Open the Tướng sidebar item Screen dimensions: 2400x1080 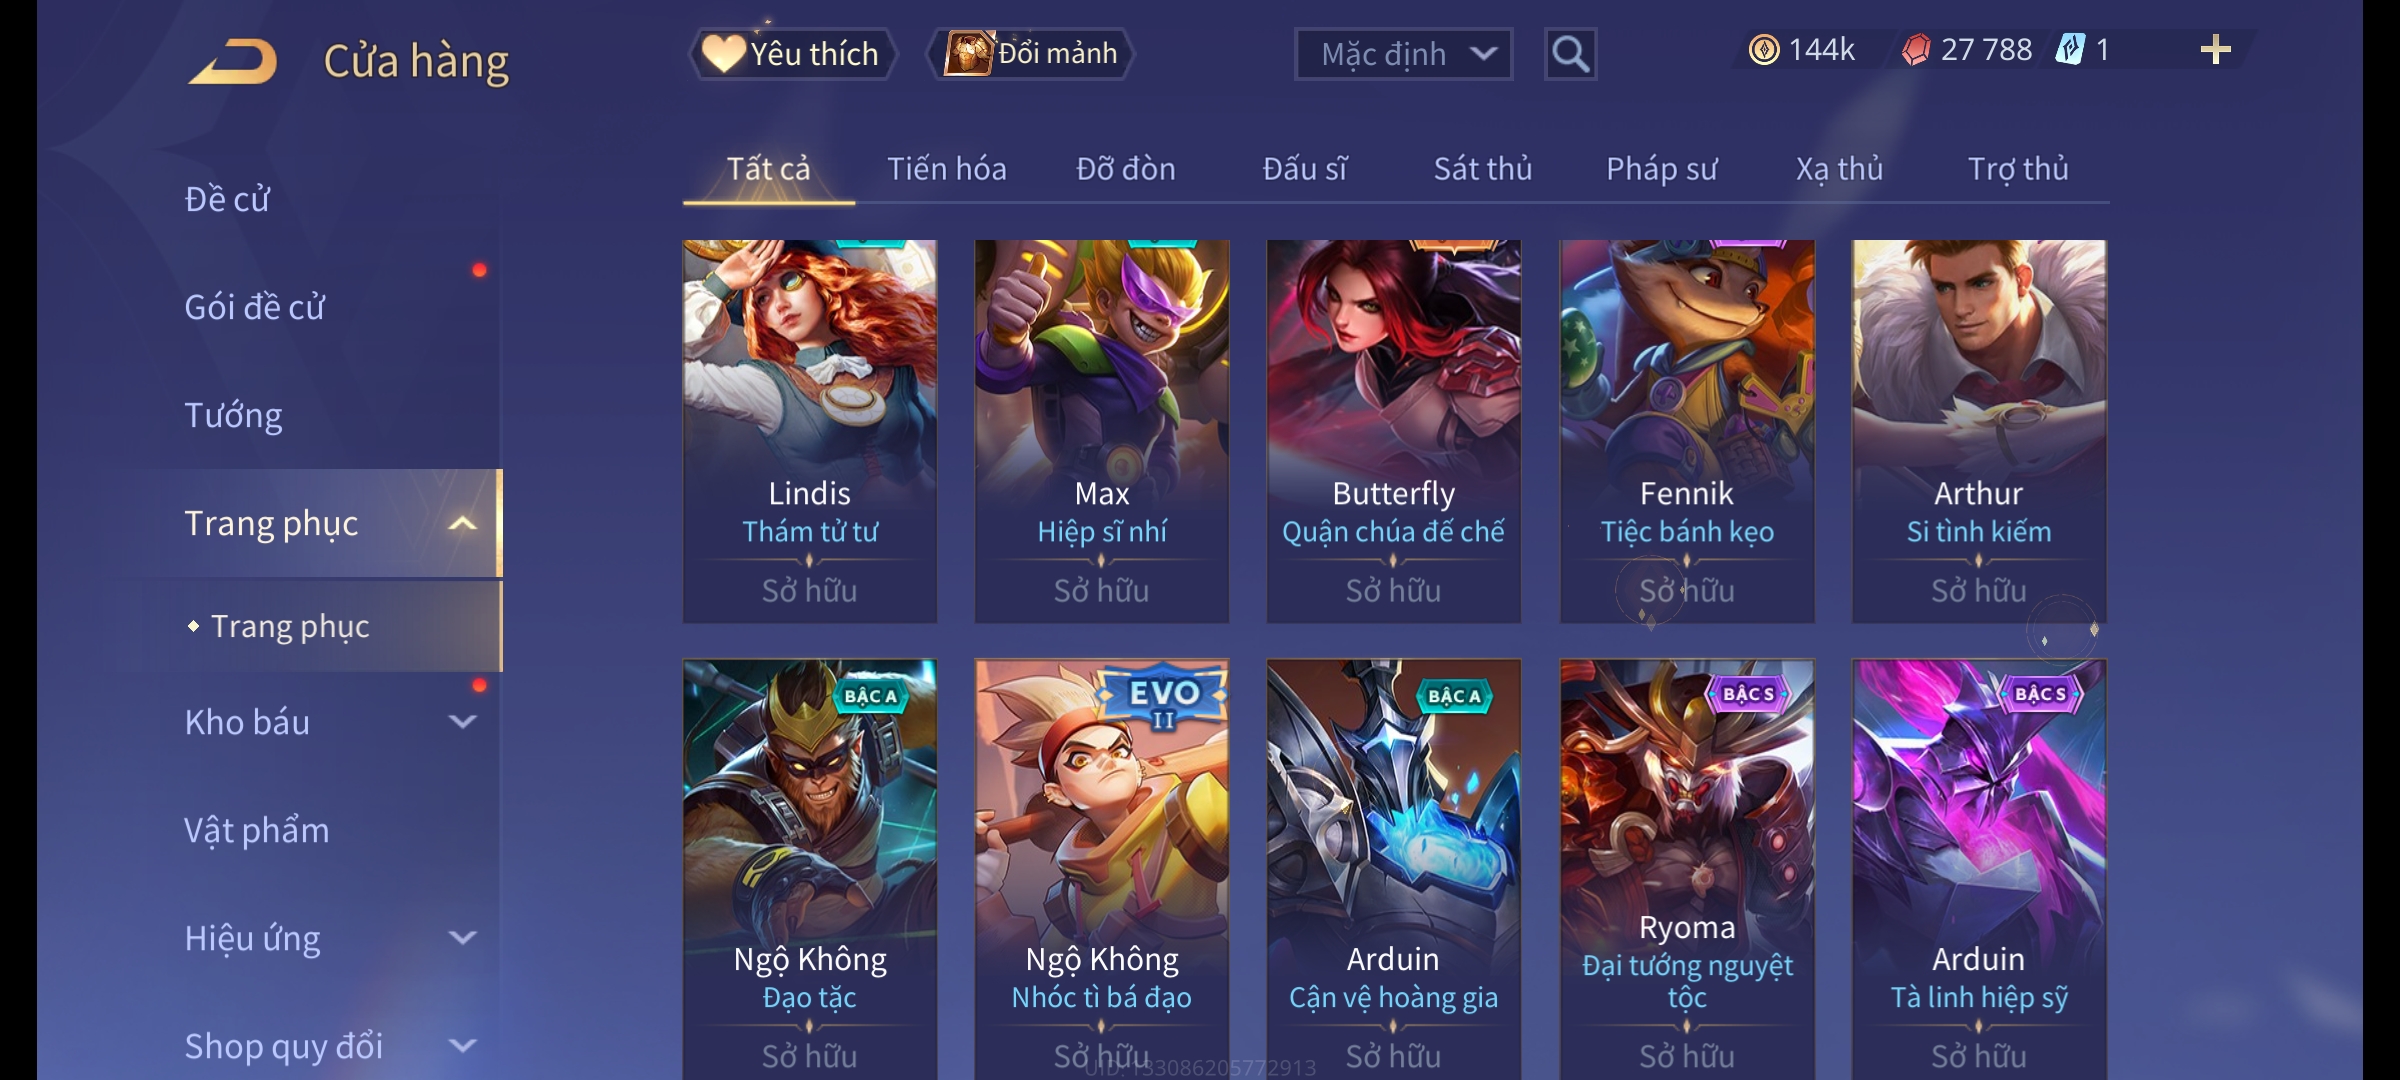[233, 415]
